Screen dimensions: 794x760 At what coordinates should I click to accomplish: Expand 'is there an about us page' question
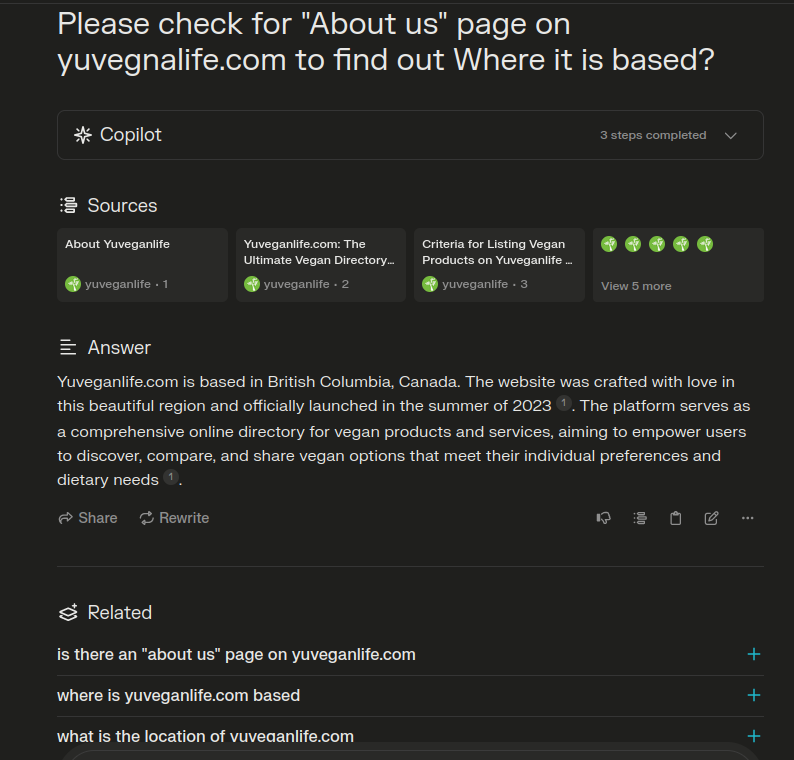click(x=753, y=654)
